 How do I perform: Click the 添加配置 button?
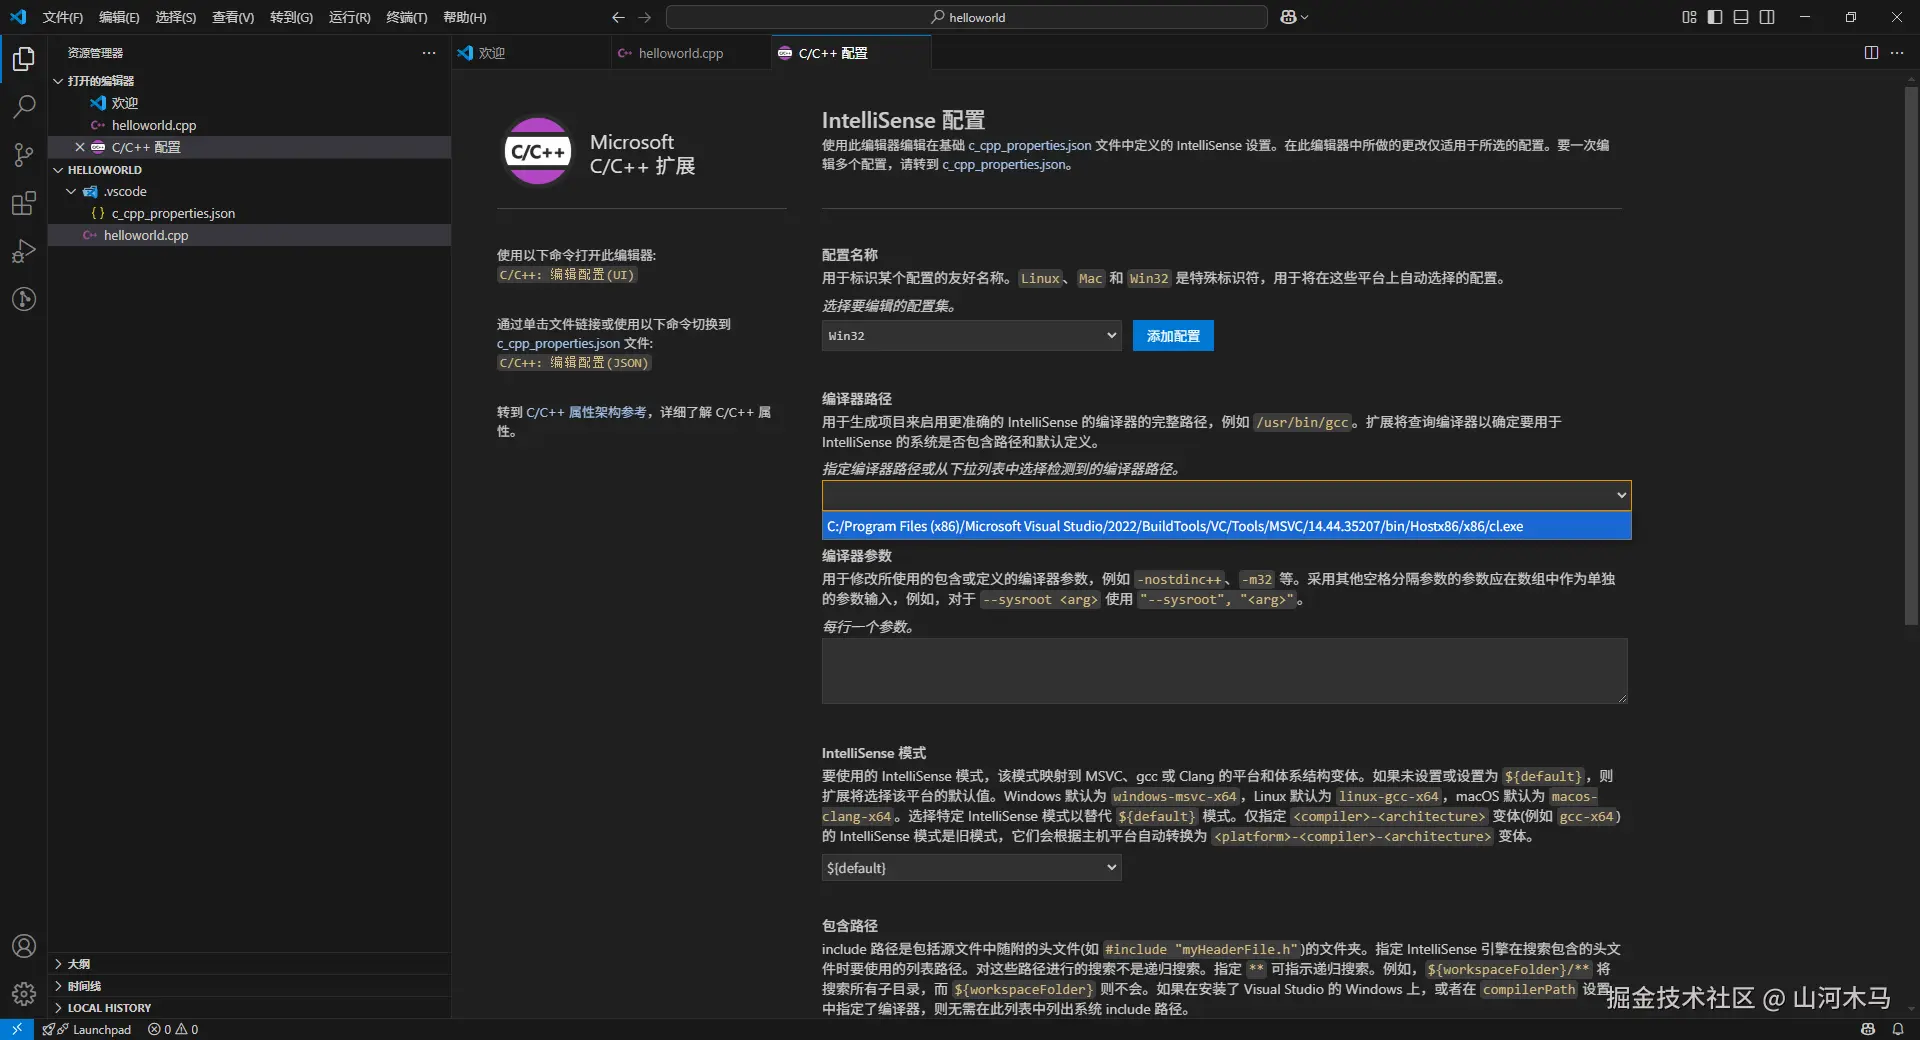[x=1173, y=336]
